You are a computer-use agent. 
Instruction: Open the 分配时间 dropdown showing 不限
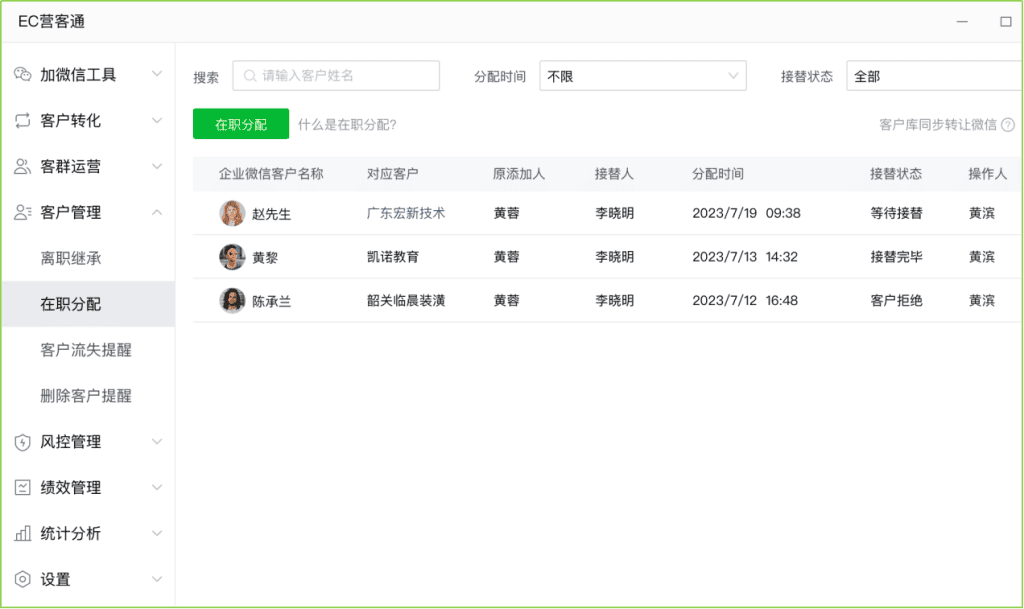pos(642,76)
